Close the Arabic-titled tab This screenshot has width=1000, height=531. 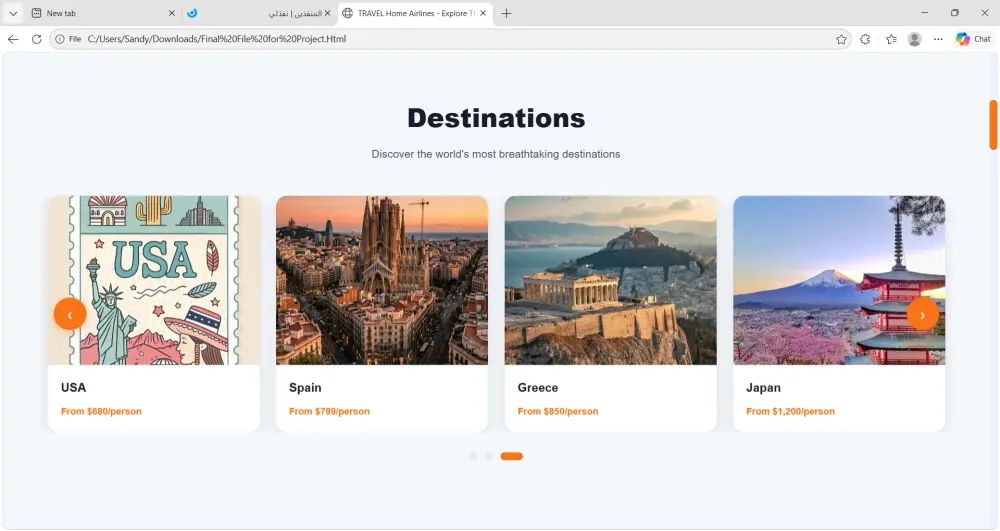[327, 13]
